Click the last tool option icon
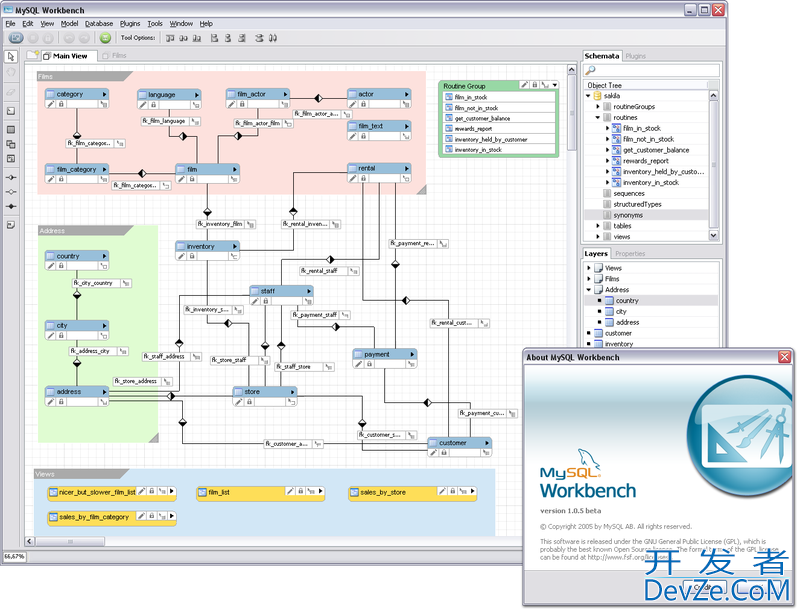The image size is (800, 612). pos(273,38)
